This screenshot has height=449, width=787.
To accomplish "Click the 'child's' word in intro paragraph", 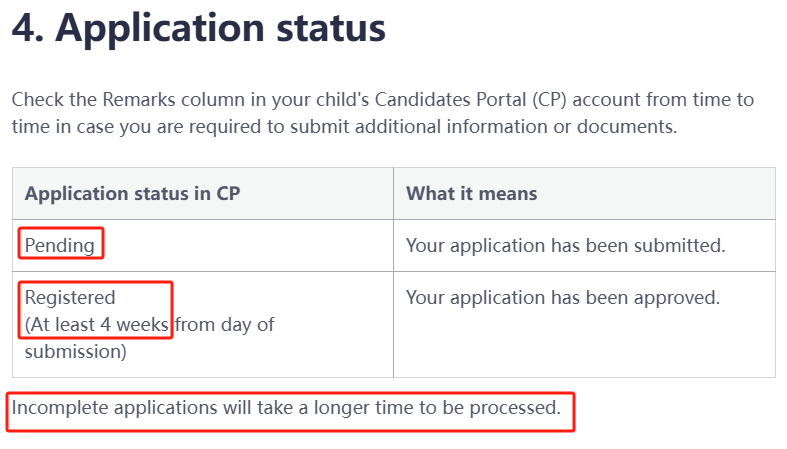I will click(342, 99).
